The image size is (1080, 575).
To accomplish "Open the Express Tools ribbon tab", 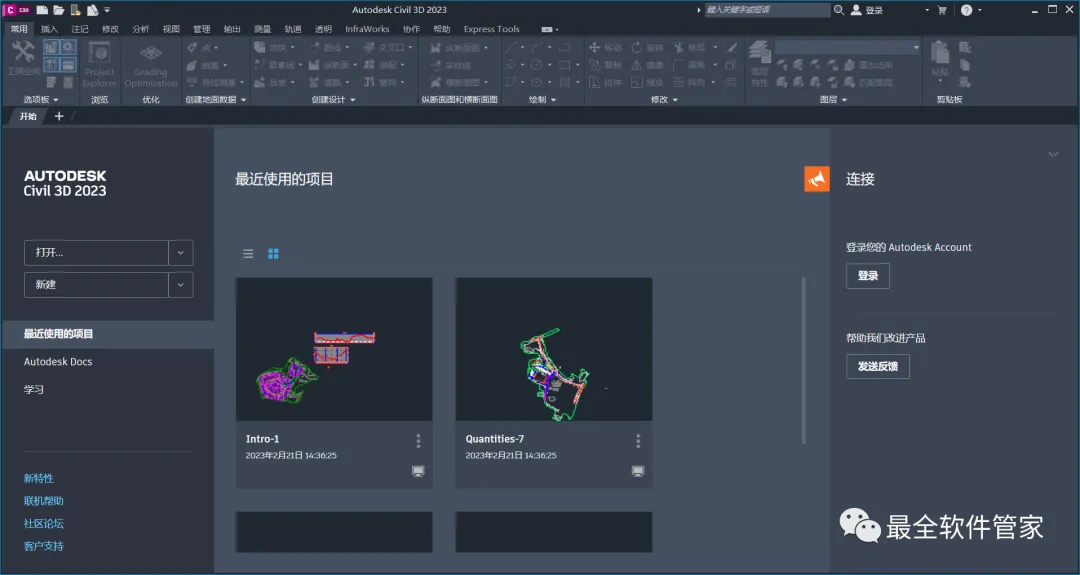I will point(491,29).
